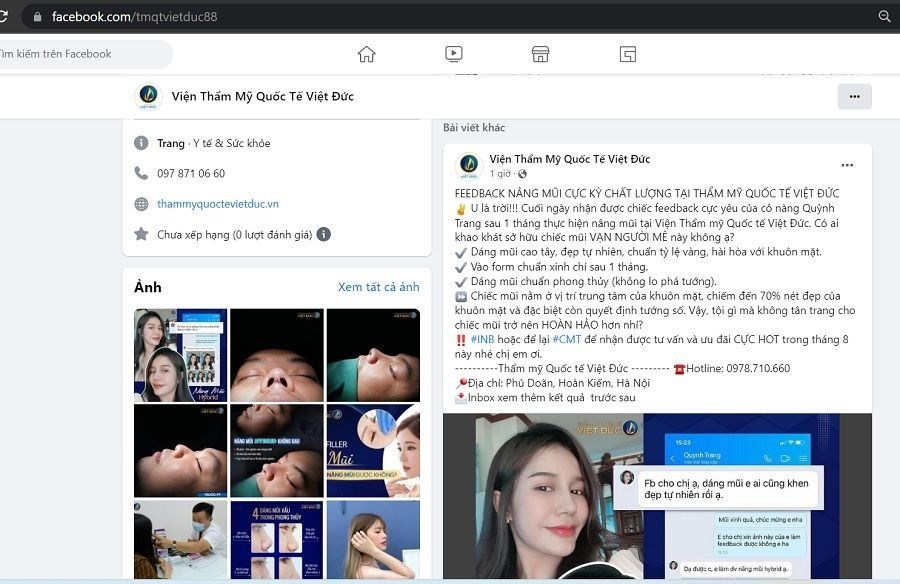Open the page options ellipsis menu
This screenshot has height=584, width=900.
[x=854, y=96]
